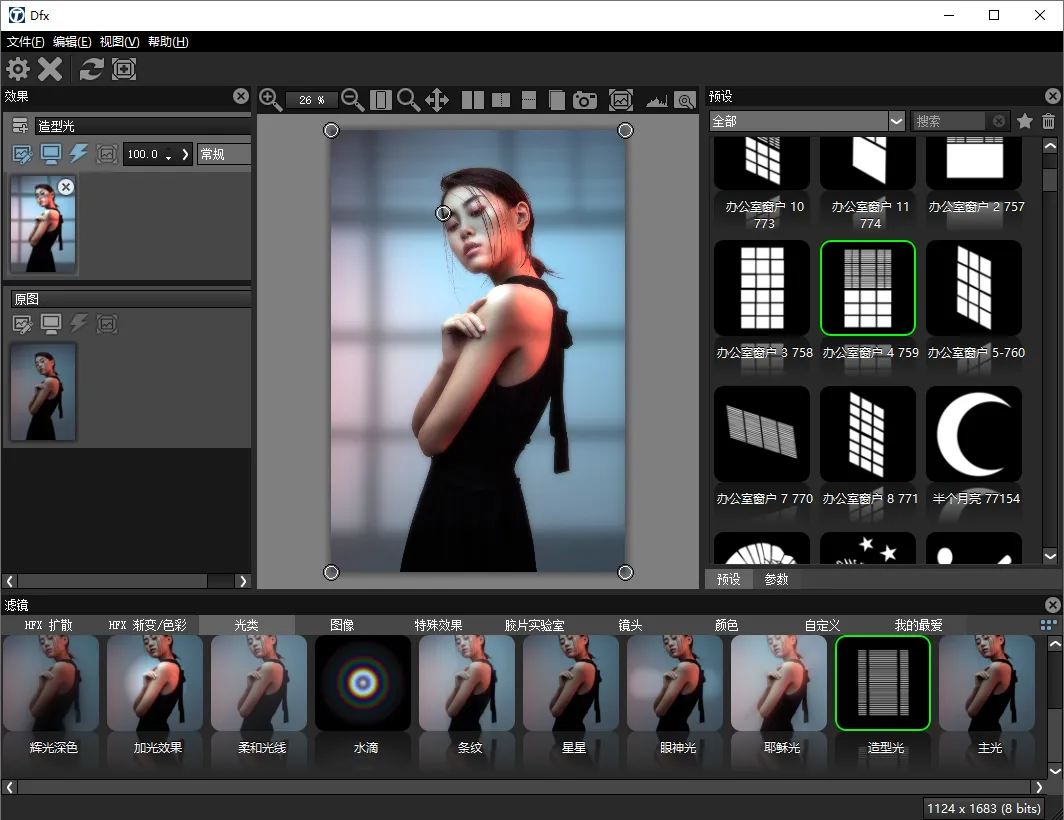
Task: Click the 搜索 preset search field
Action: (949, 121)
